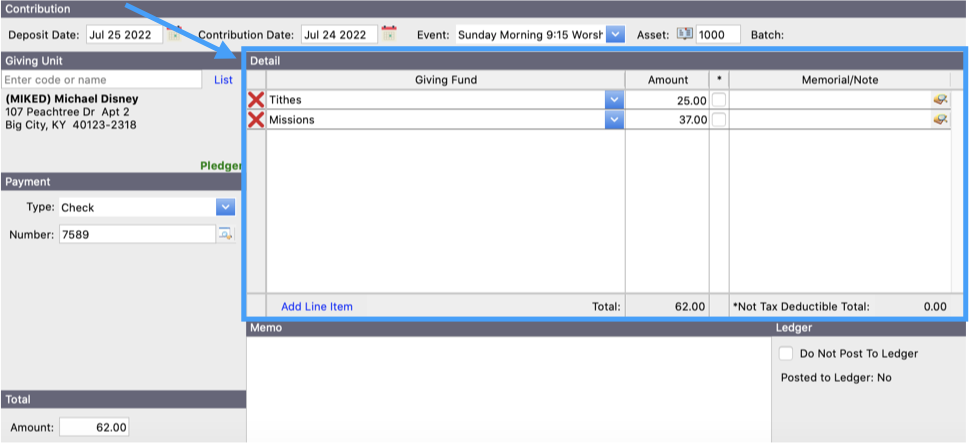
Task: Click the Add Line Item link
Action: (x=316, y=306)
